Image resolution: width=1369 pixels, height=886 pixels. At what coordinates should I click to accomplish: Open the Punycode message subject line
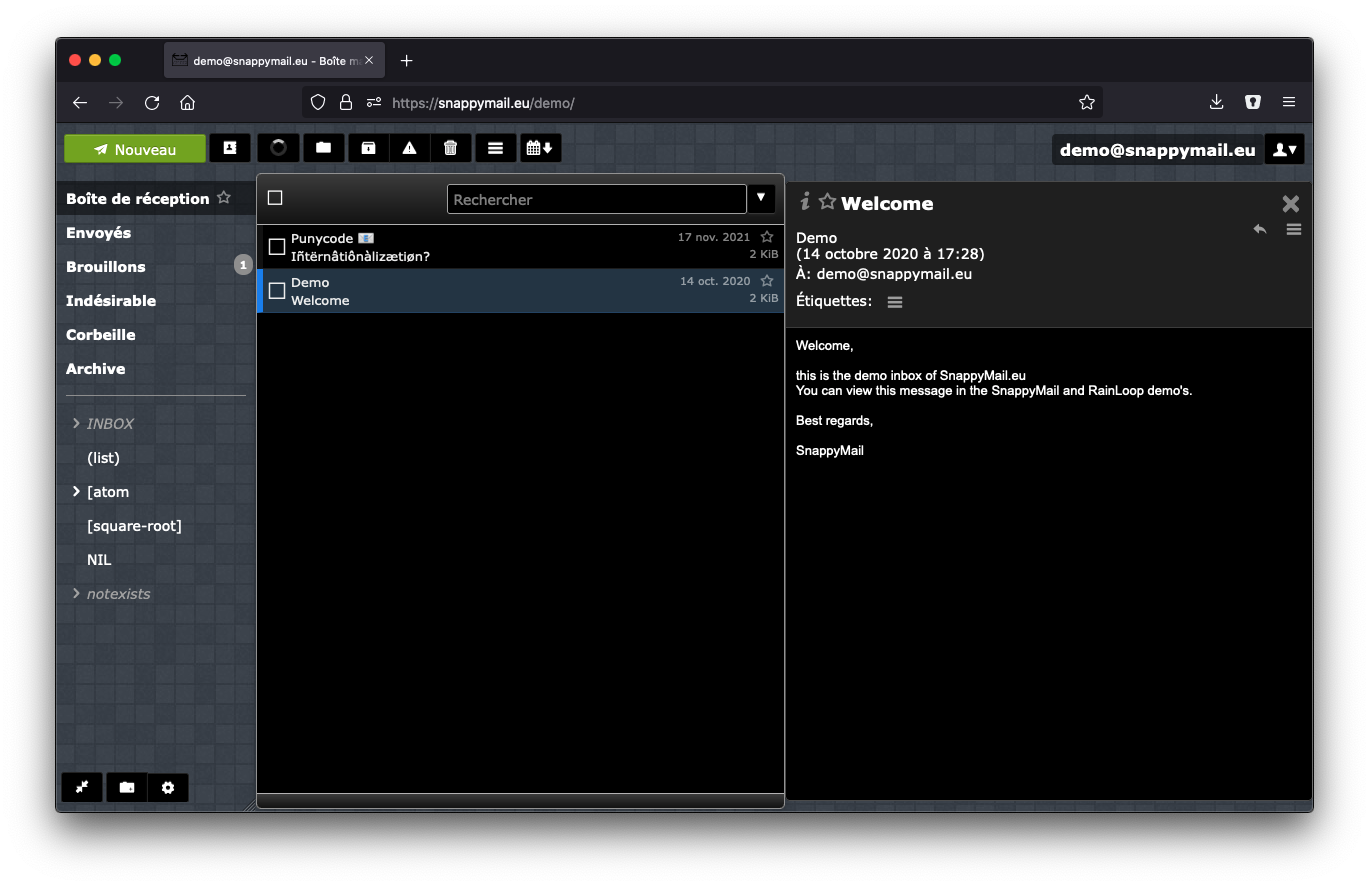click(x=360, y=256)
